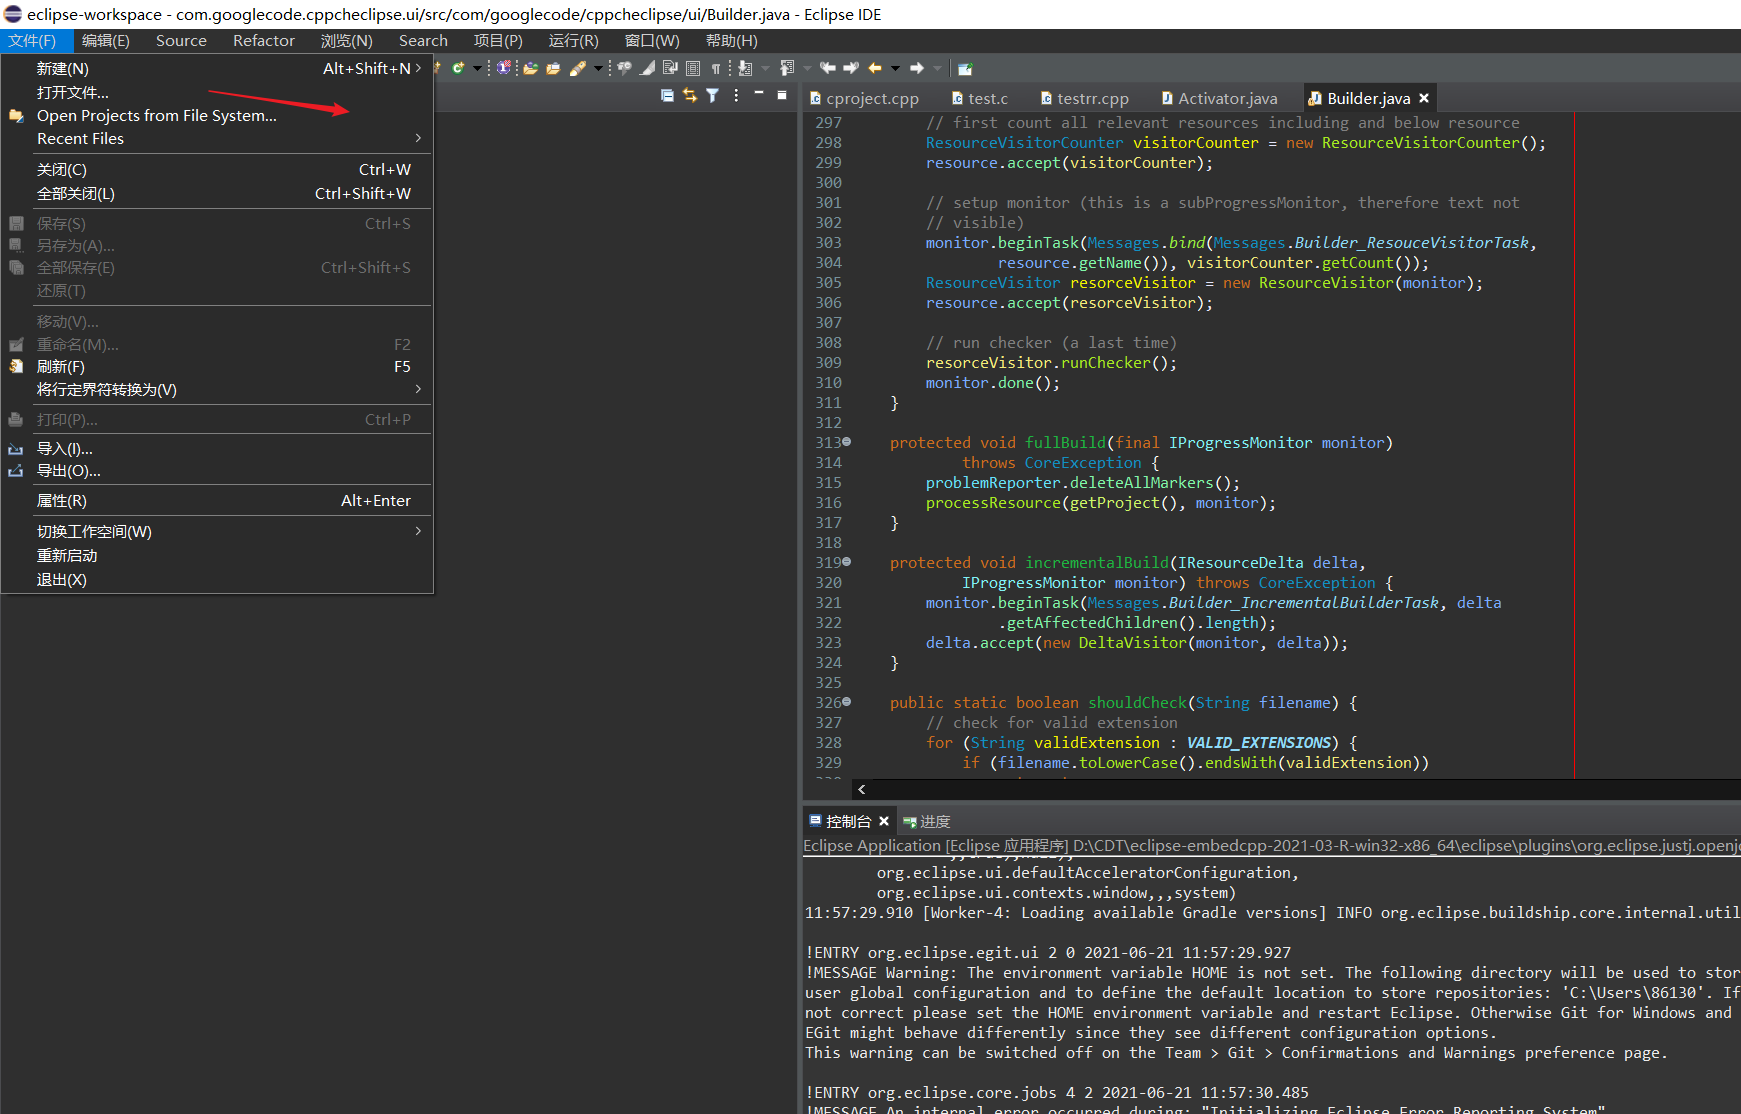The width and height of the screenshot is (1741, 1114).
Task: Click the filter funnel icon
Action: (712, 96)
